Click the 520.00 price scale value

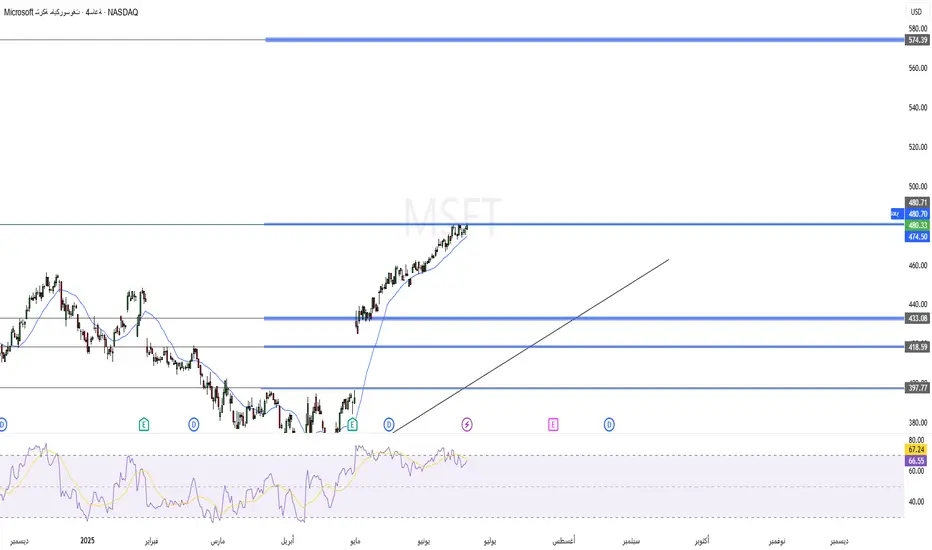(x=918, y=147)
